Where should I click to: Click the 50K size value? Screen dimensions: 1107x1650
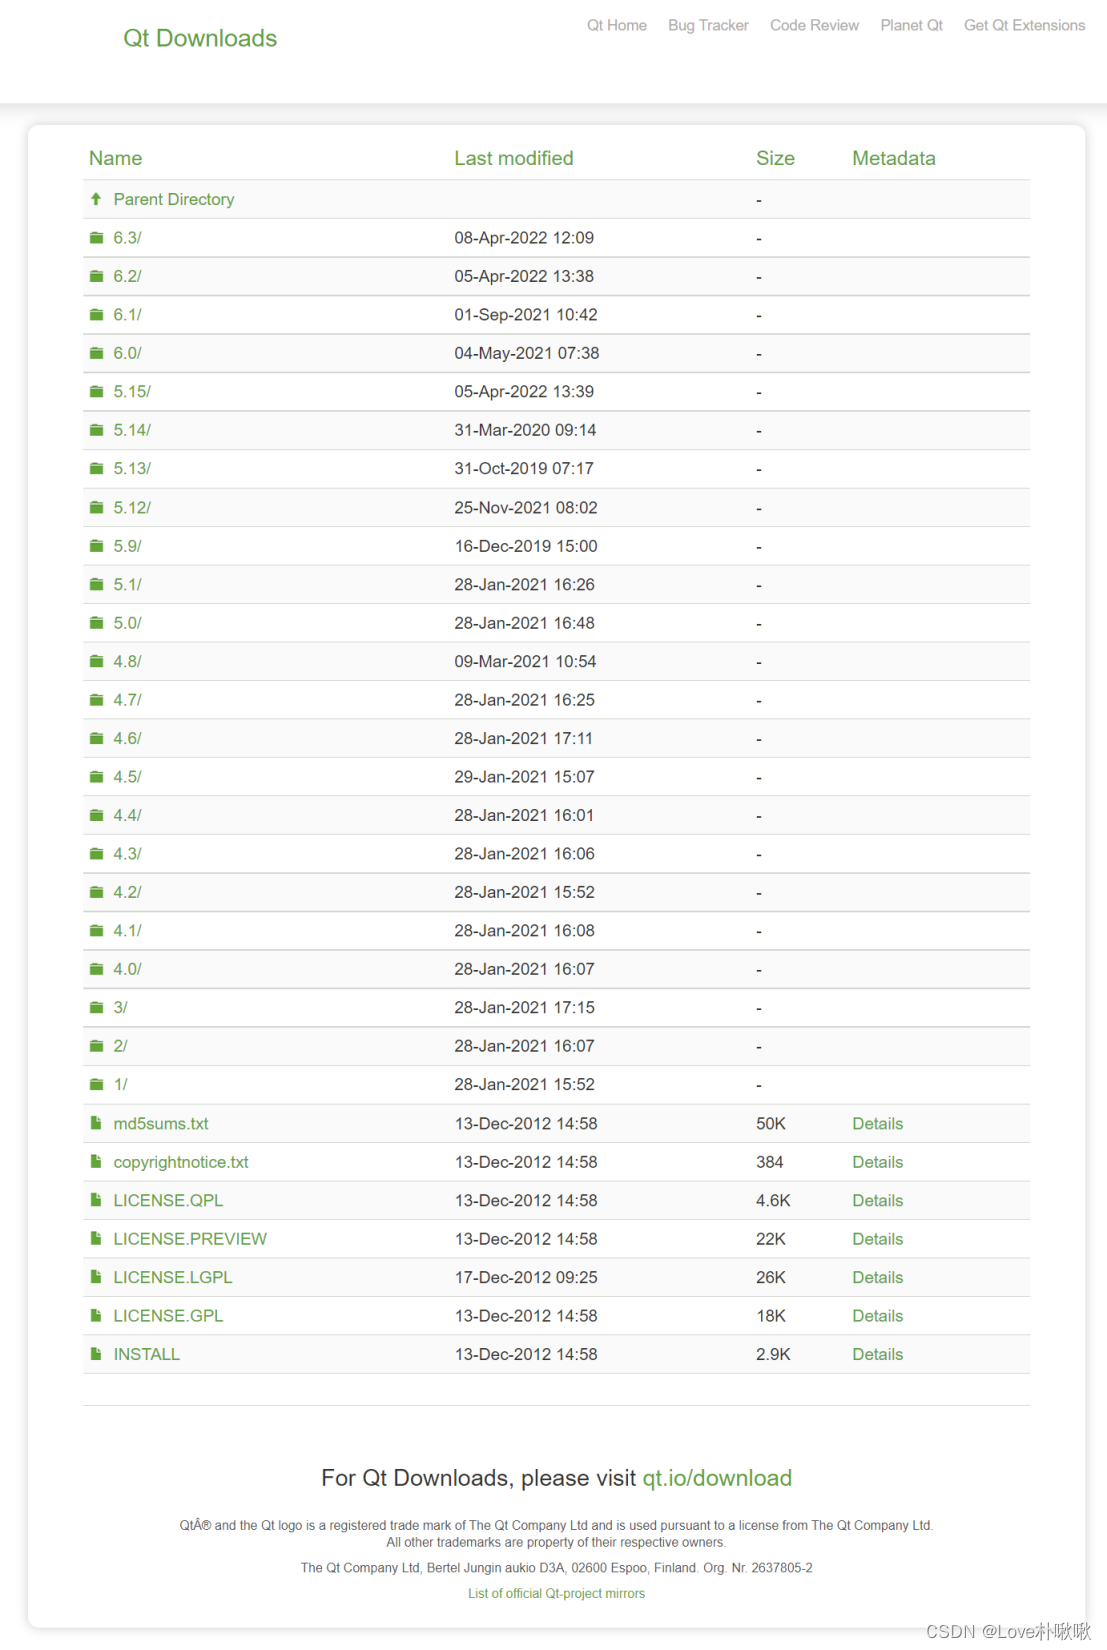(x=771, y=1124)
